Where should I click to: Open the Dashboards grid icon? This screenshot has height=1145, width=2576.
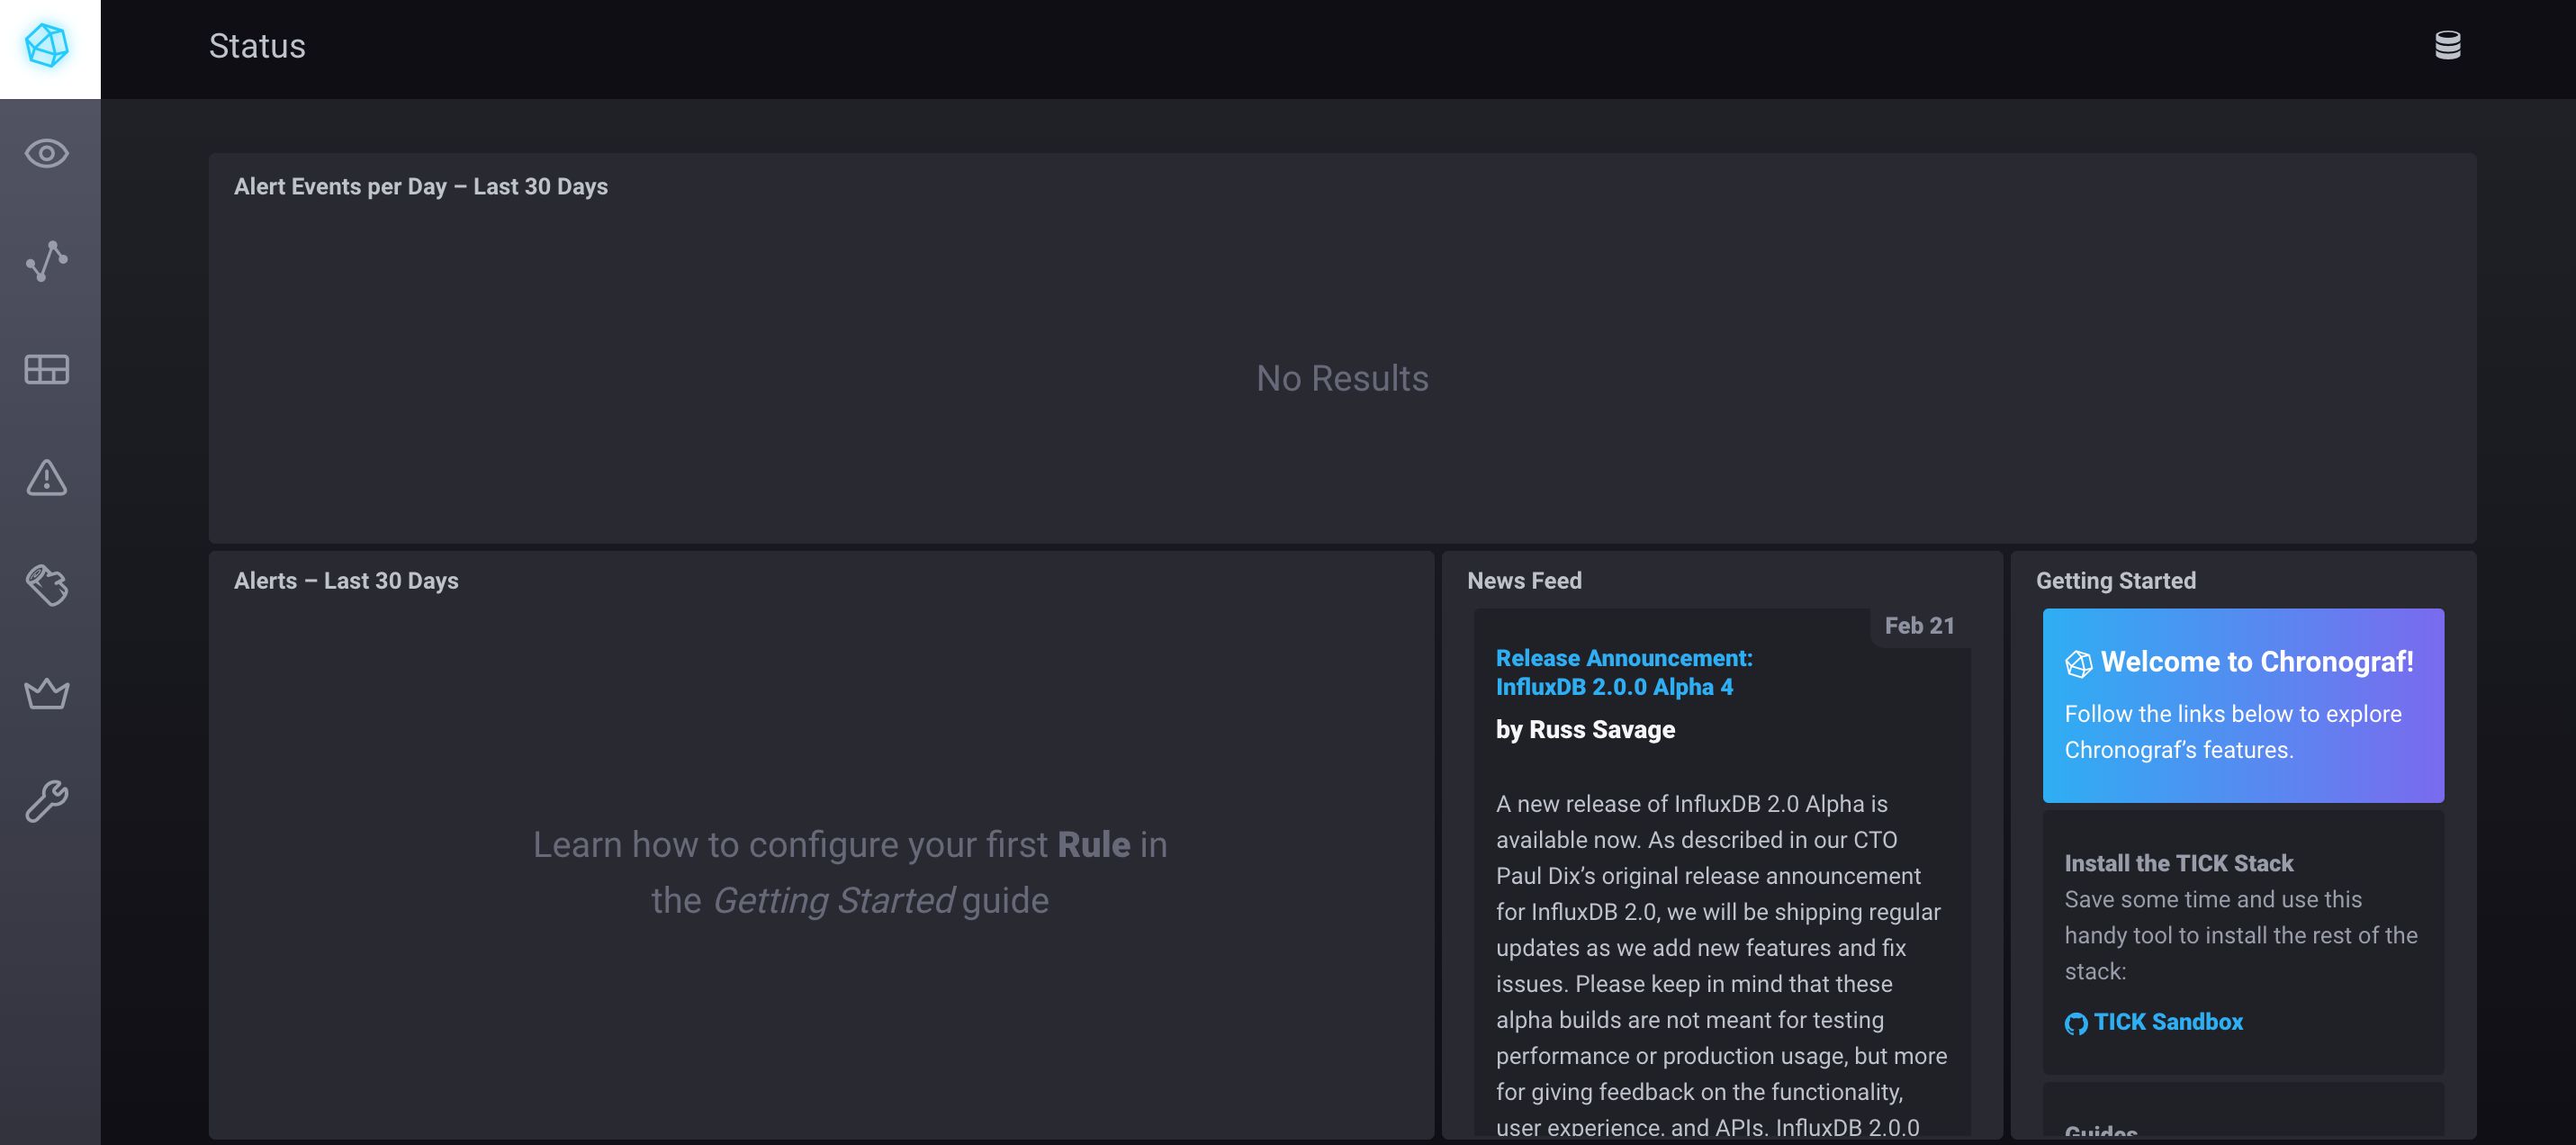tap(47, 369)
